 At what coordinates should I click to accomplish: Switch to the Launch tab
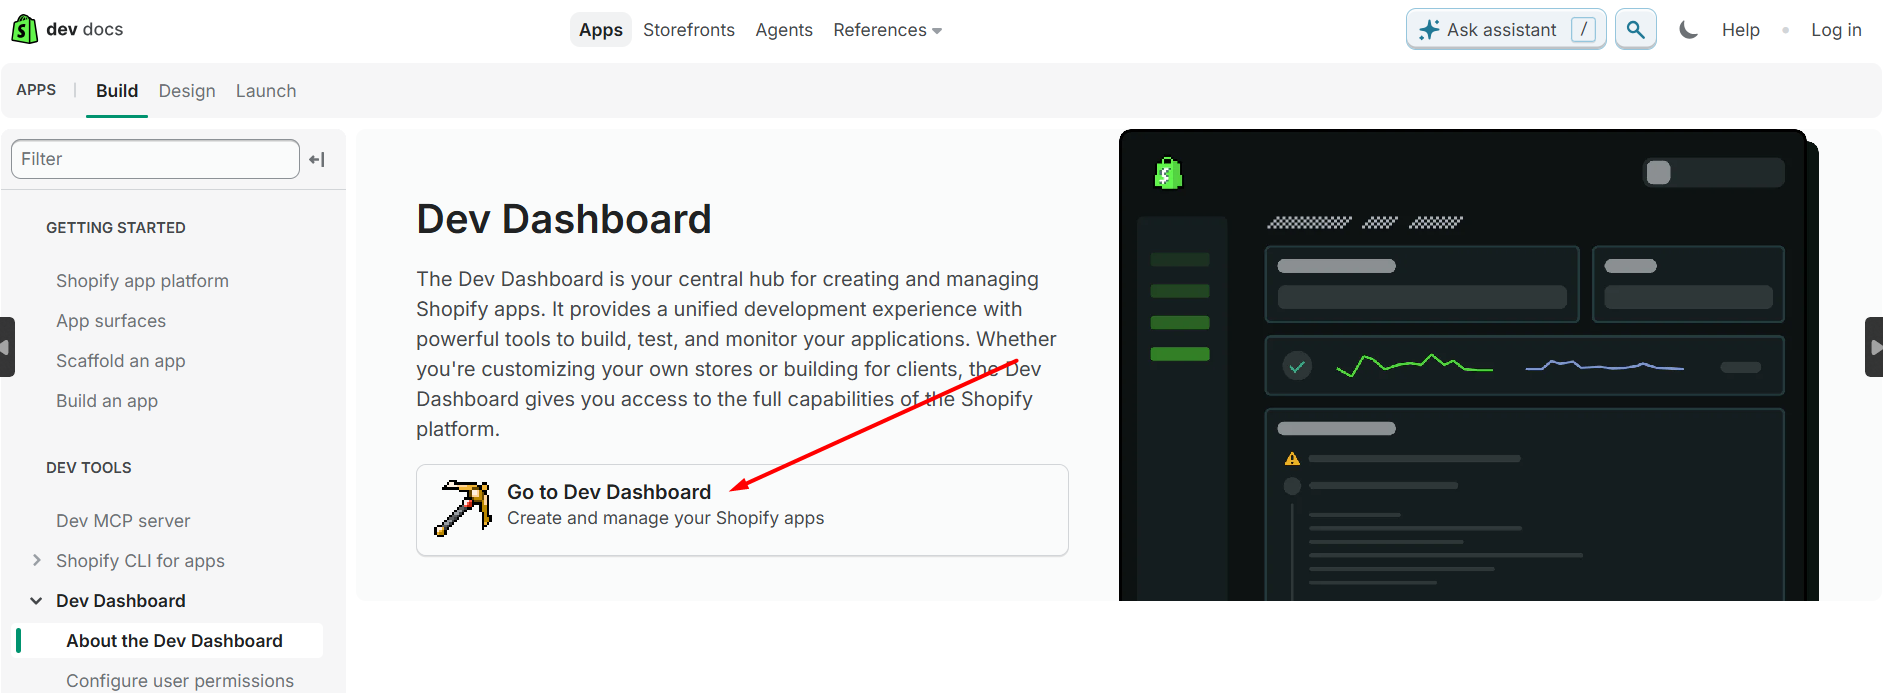[x=266, y=91]
